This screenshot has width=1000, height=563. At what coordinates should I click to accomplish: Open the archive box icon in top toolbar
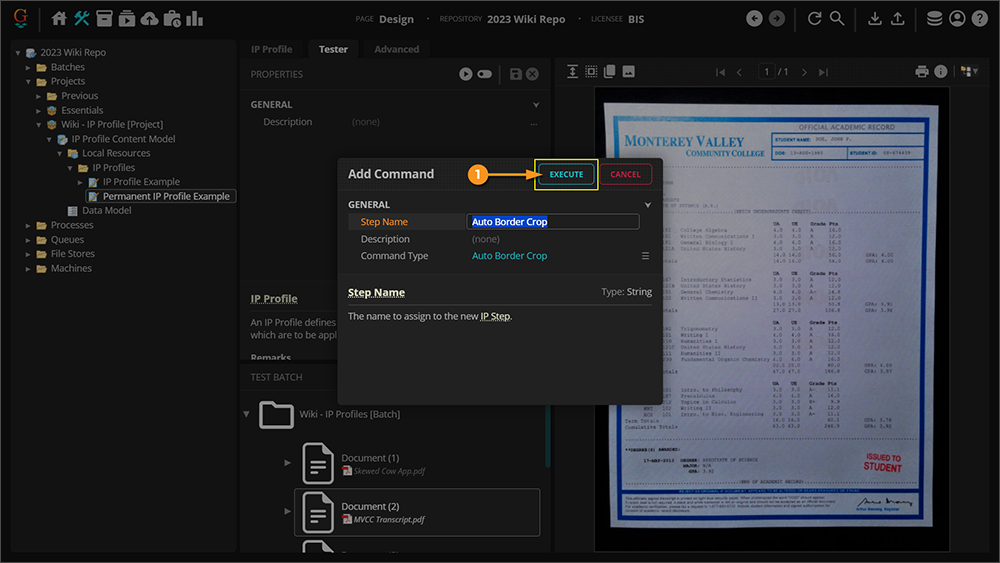(x=104, y=18)
